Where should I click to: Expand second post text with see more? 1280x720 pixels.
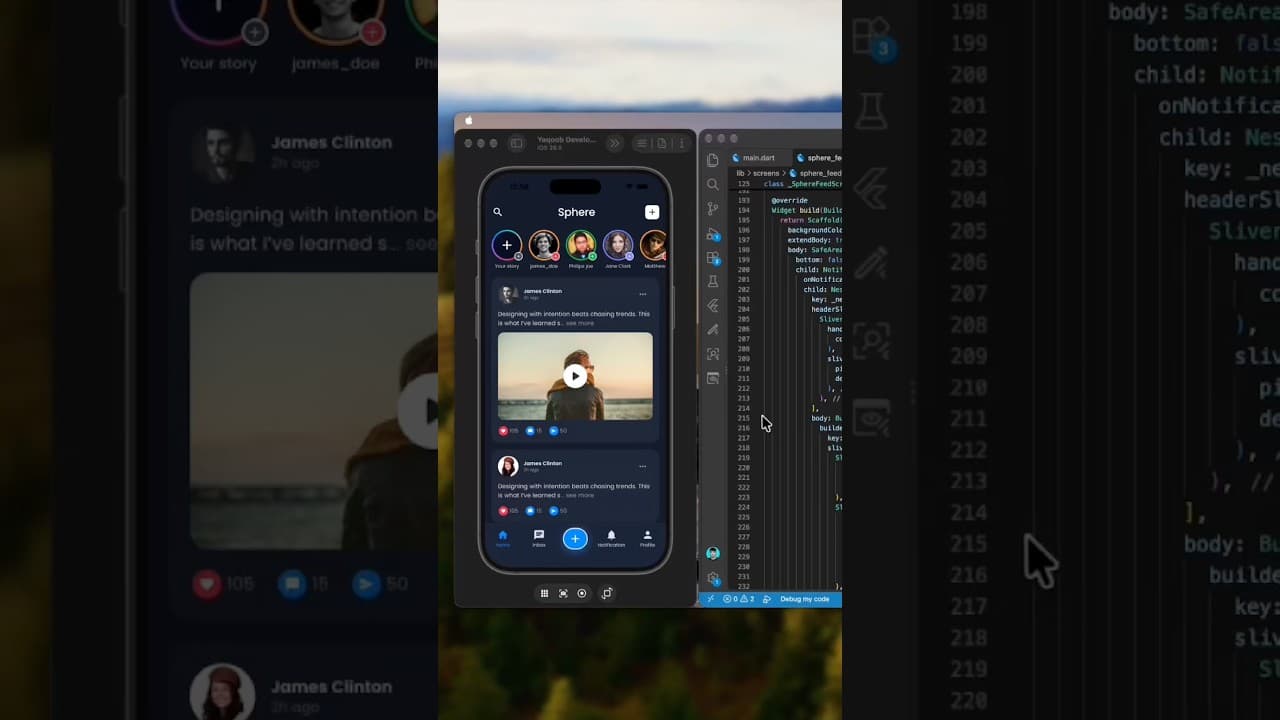pyautogui.click(x=580, y=495)
